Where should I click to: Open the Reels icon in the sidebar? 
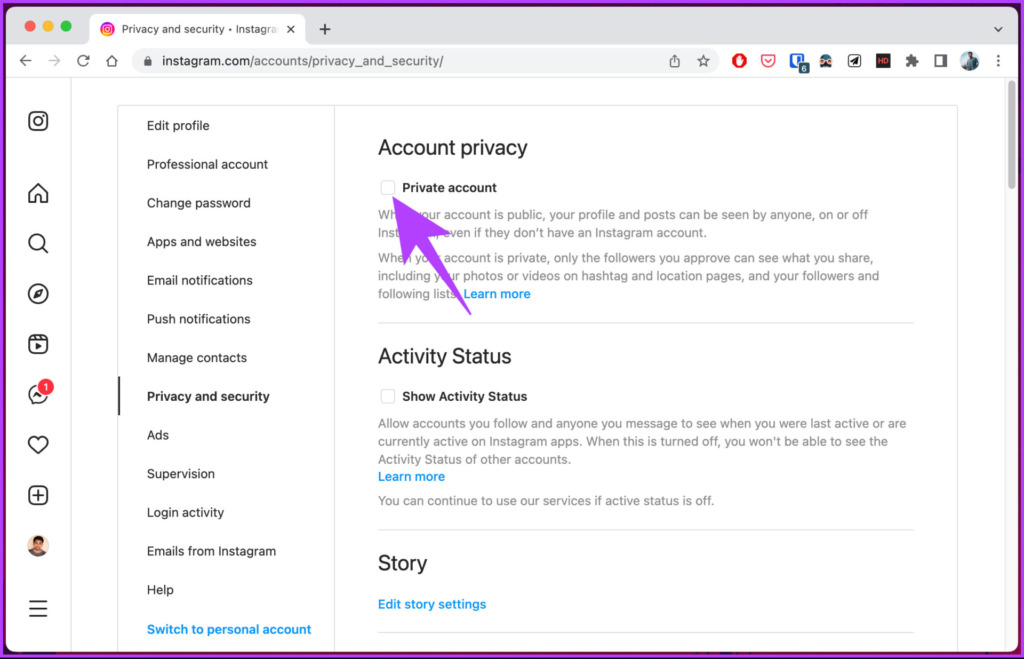point(37,344)
